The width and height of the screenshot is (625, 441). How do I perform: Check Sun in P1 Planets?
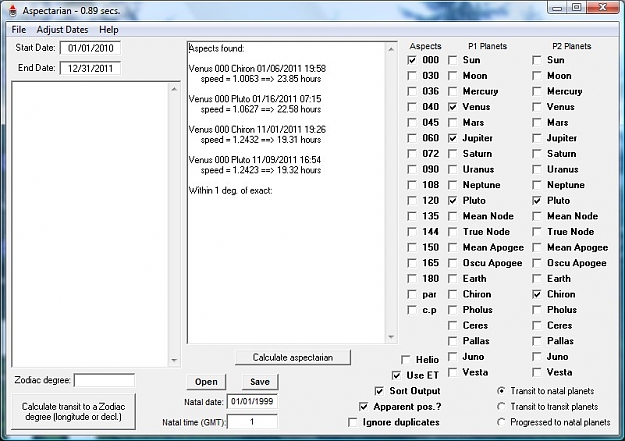pyautogui.click(x=452, y=60)
